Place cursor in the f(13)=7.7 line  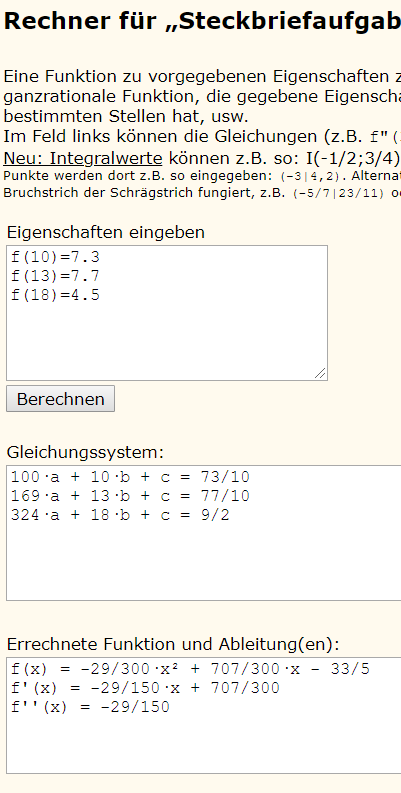pos(55,276)
